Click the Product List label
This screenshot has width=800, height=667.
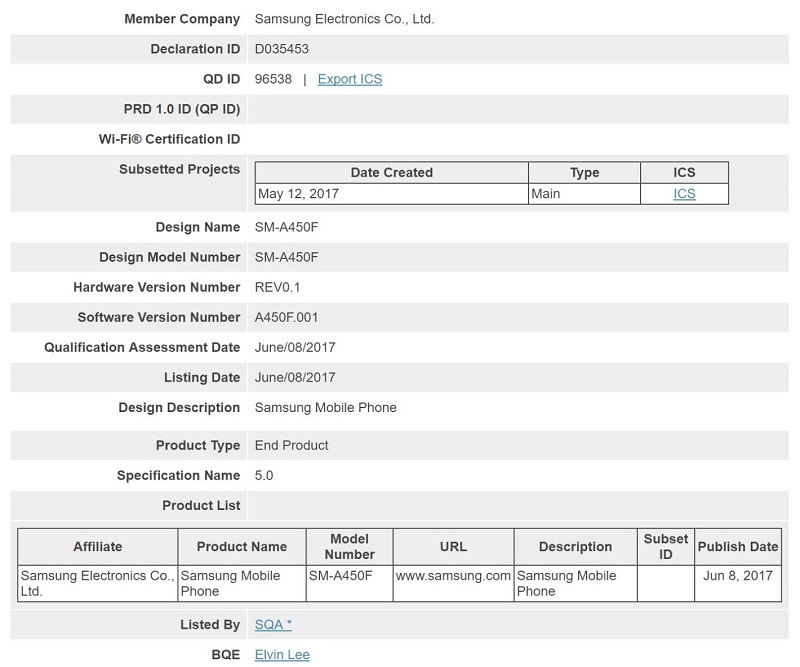pos(201,506)
